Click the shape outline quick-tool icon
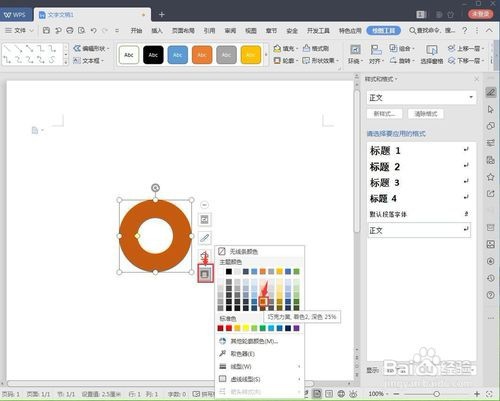 (x=205, y=274)
